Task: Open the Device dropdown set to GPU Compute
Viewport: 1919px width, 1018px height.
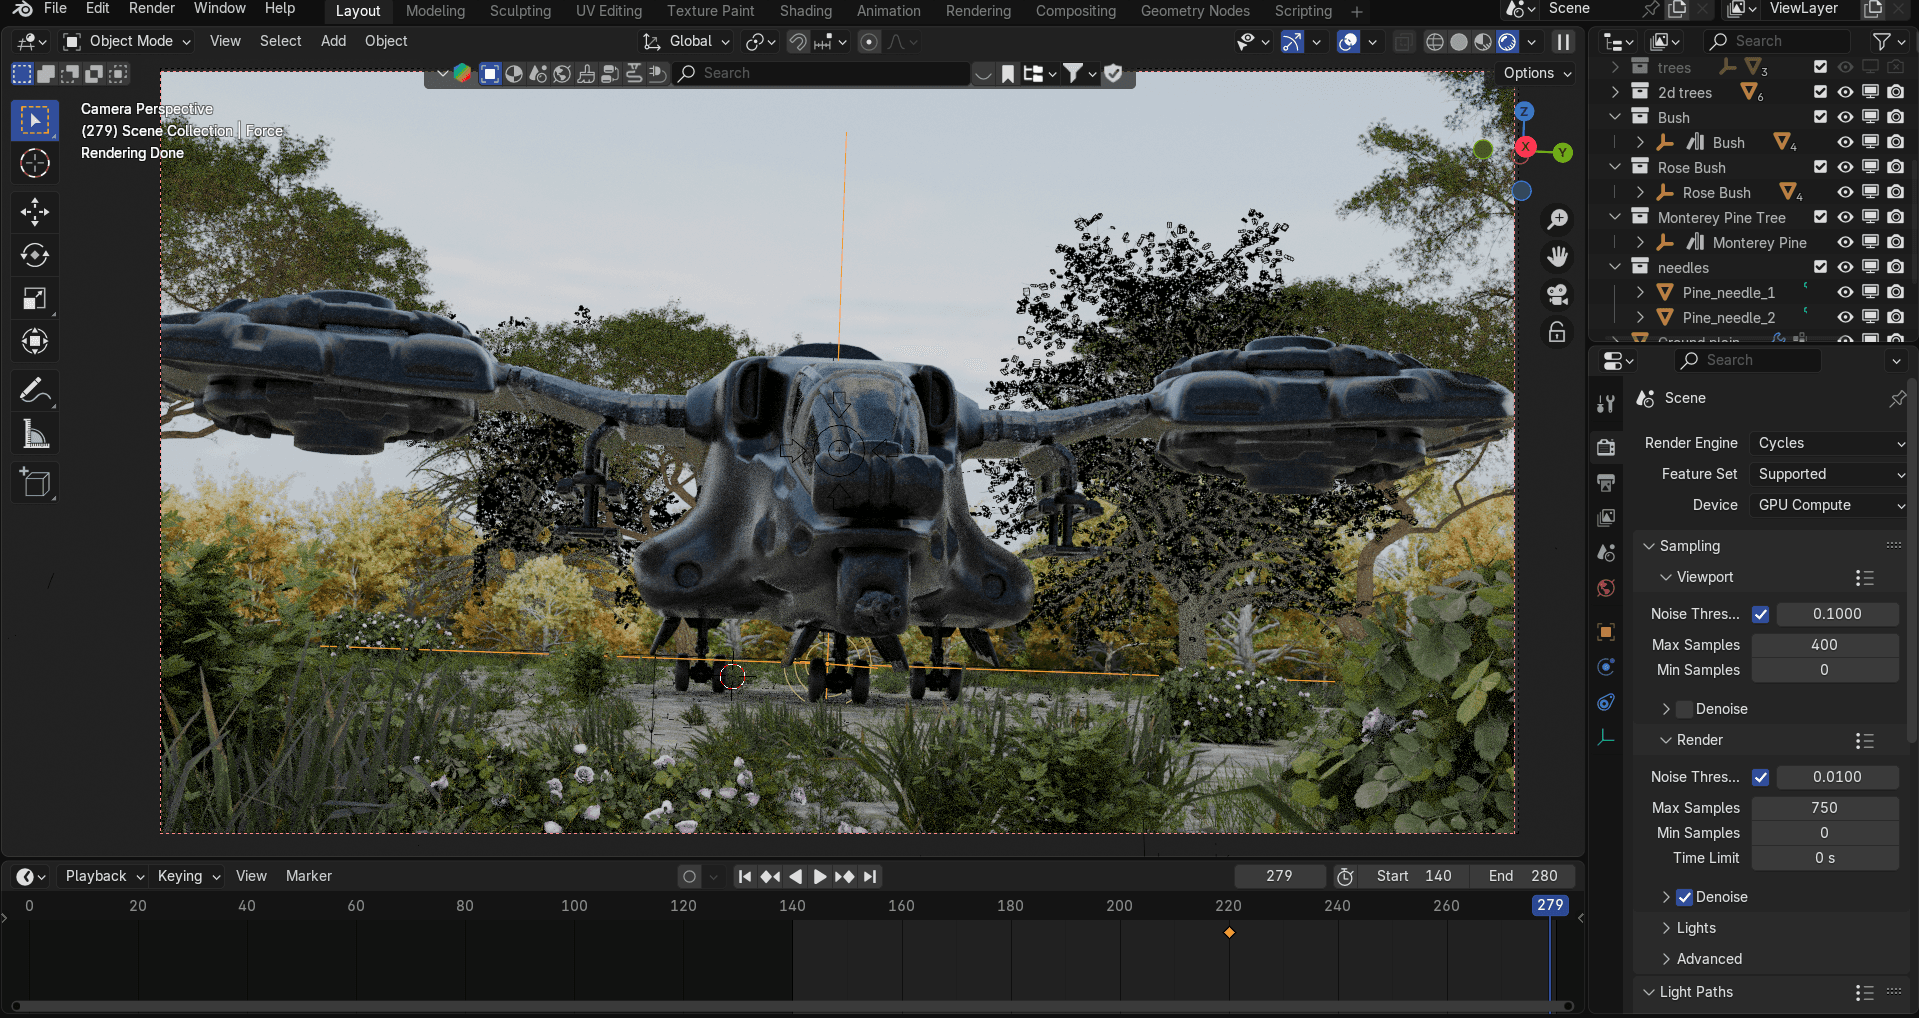Action: 1830,505
